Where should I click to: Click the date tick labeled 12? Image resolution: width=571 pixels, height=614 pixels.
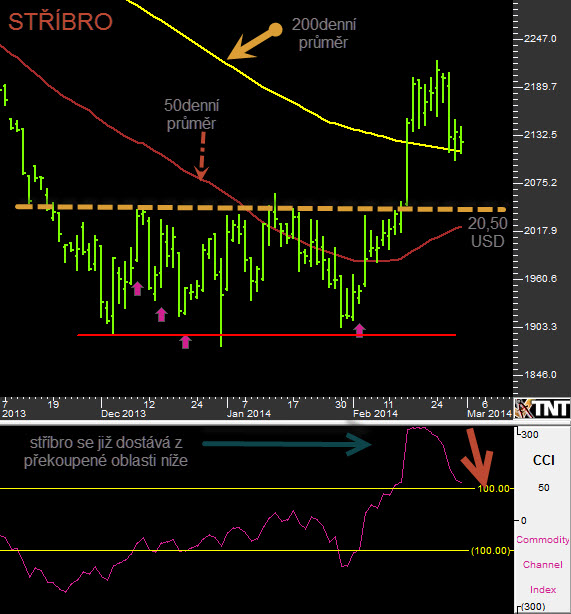149,404
